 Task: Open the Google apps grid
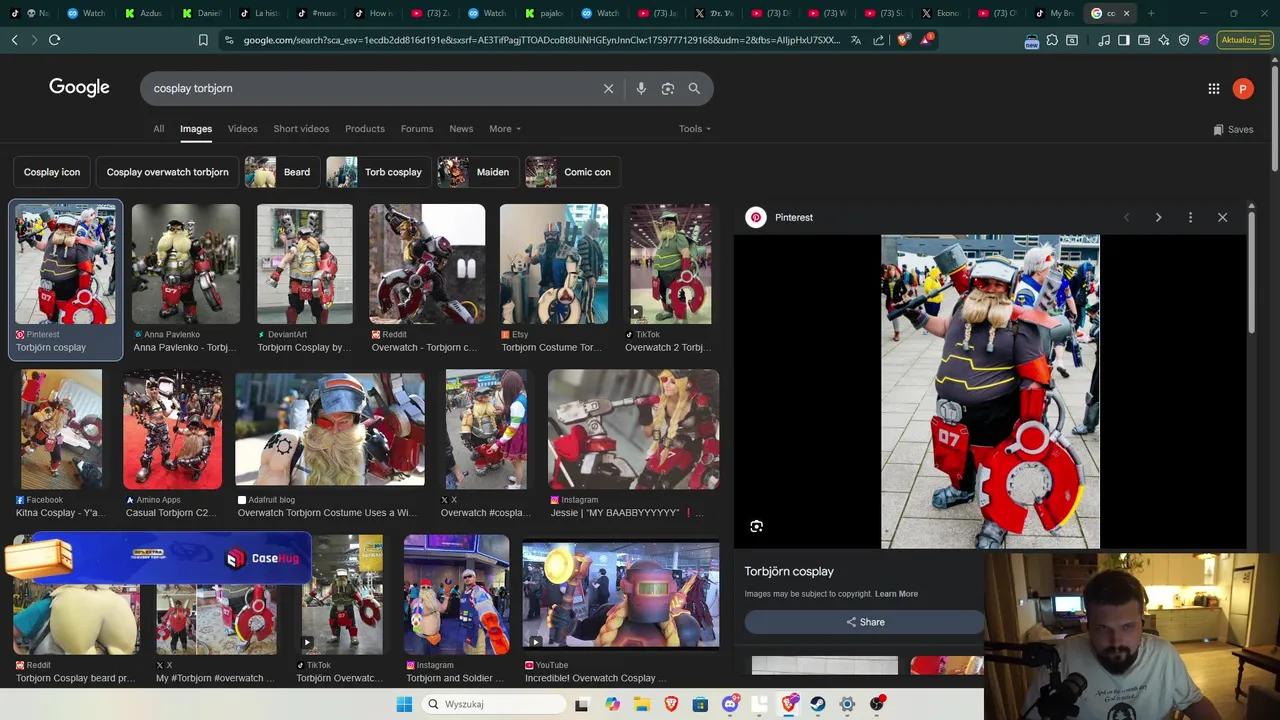pyautogui.click(x=1213, y=89)
